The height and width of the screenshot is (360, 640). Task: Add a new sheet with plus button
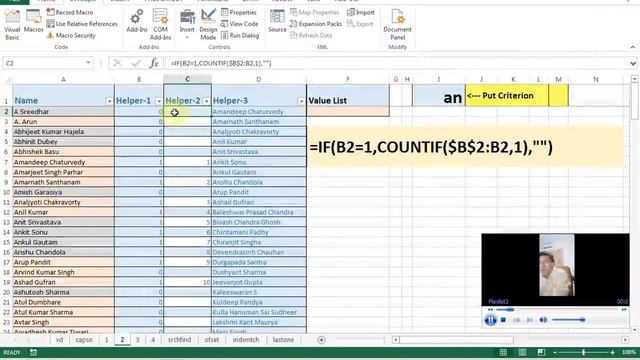[321, 340]
